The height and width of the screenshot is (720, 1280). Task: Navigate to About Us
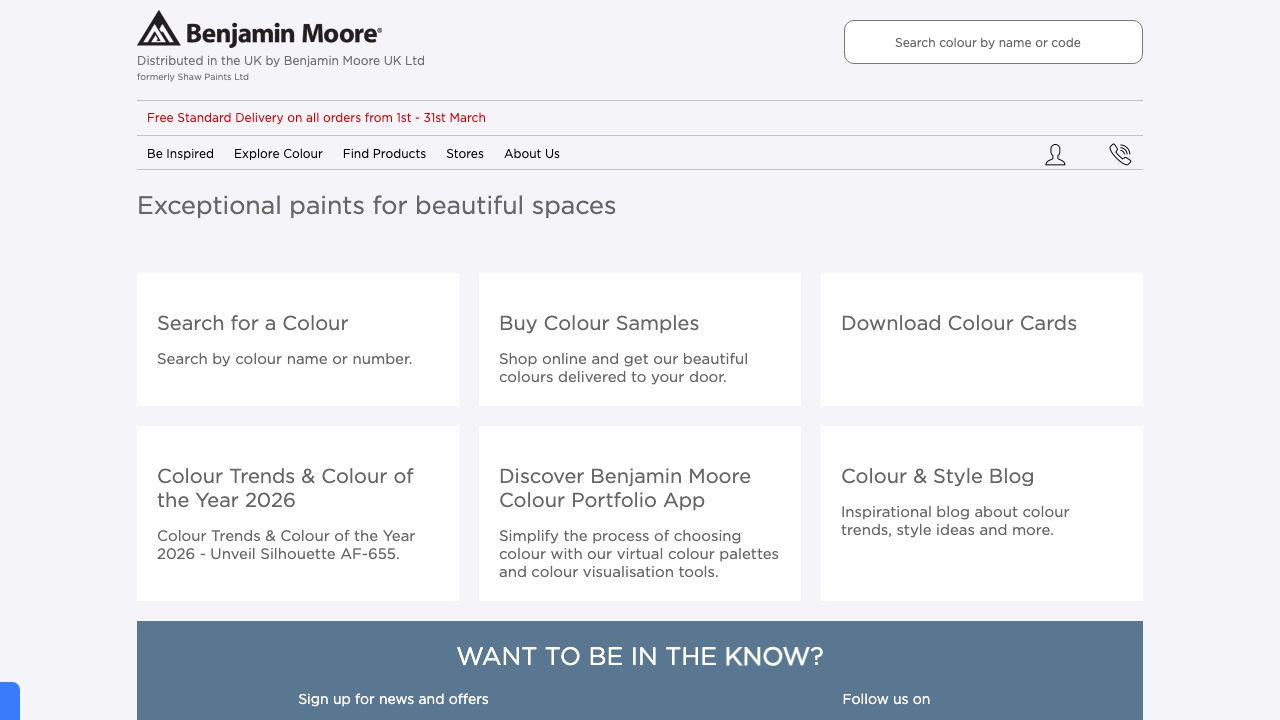click(531, 153)
